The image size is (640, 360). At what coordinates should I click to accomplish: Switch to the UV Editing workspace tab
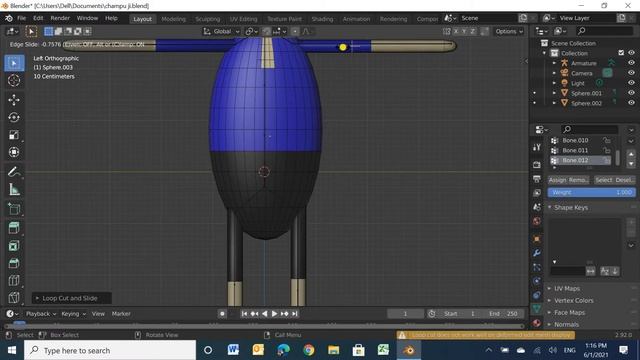243,19
